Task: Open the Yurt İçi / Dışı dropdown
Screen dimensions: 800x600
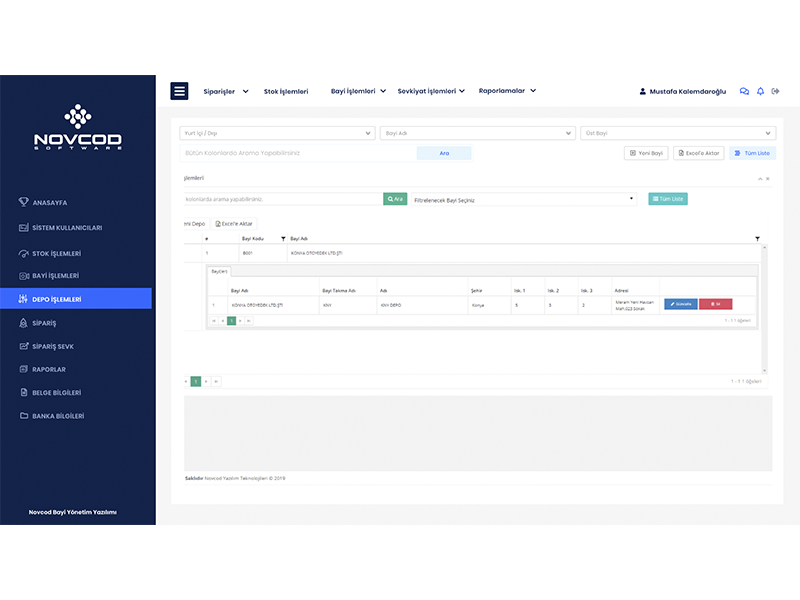Action: point(277,133)
